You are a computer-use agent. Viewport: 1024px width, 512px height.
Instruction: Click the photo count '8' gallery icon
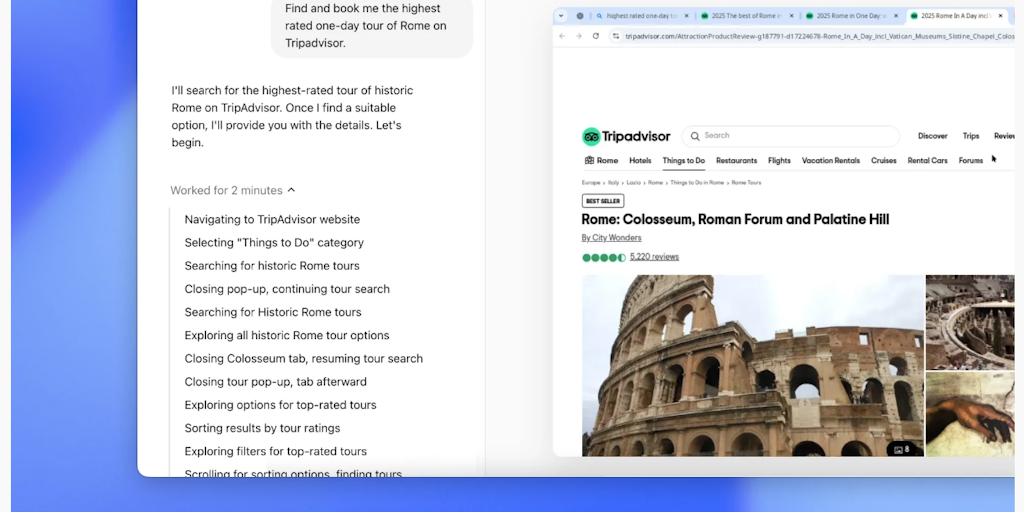click(x=902, y=449)
